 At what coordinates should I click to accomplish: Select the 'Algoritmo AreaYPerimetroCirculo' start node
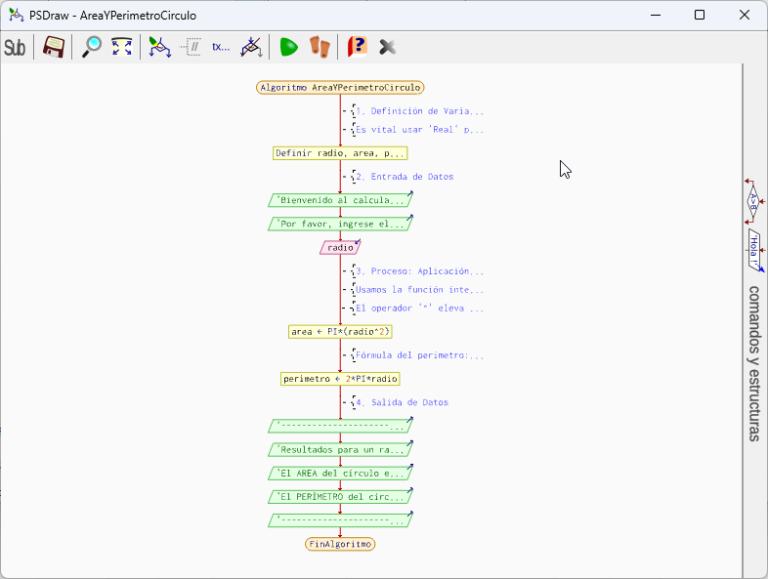(340, 88)
